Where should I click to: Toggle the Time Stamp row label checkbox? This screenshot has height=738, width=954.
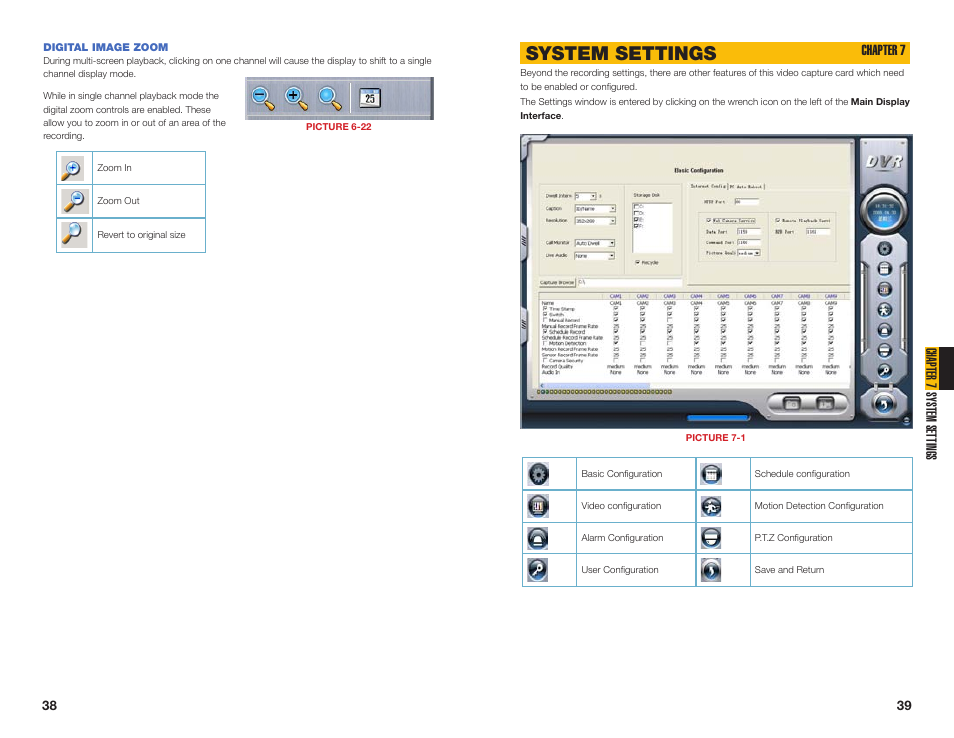545,309
